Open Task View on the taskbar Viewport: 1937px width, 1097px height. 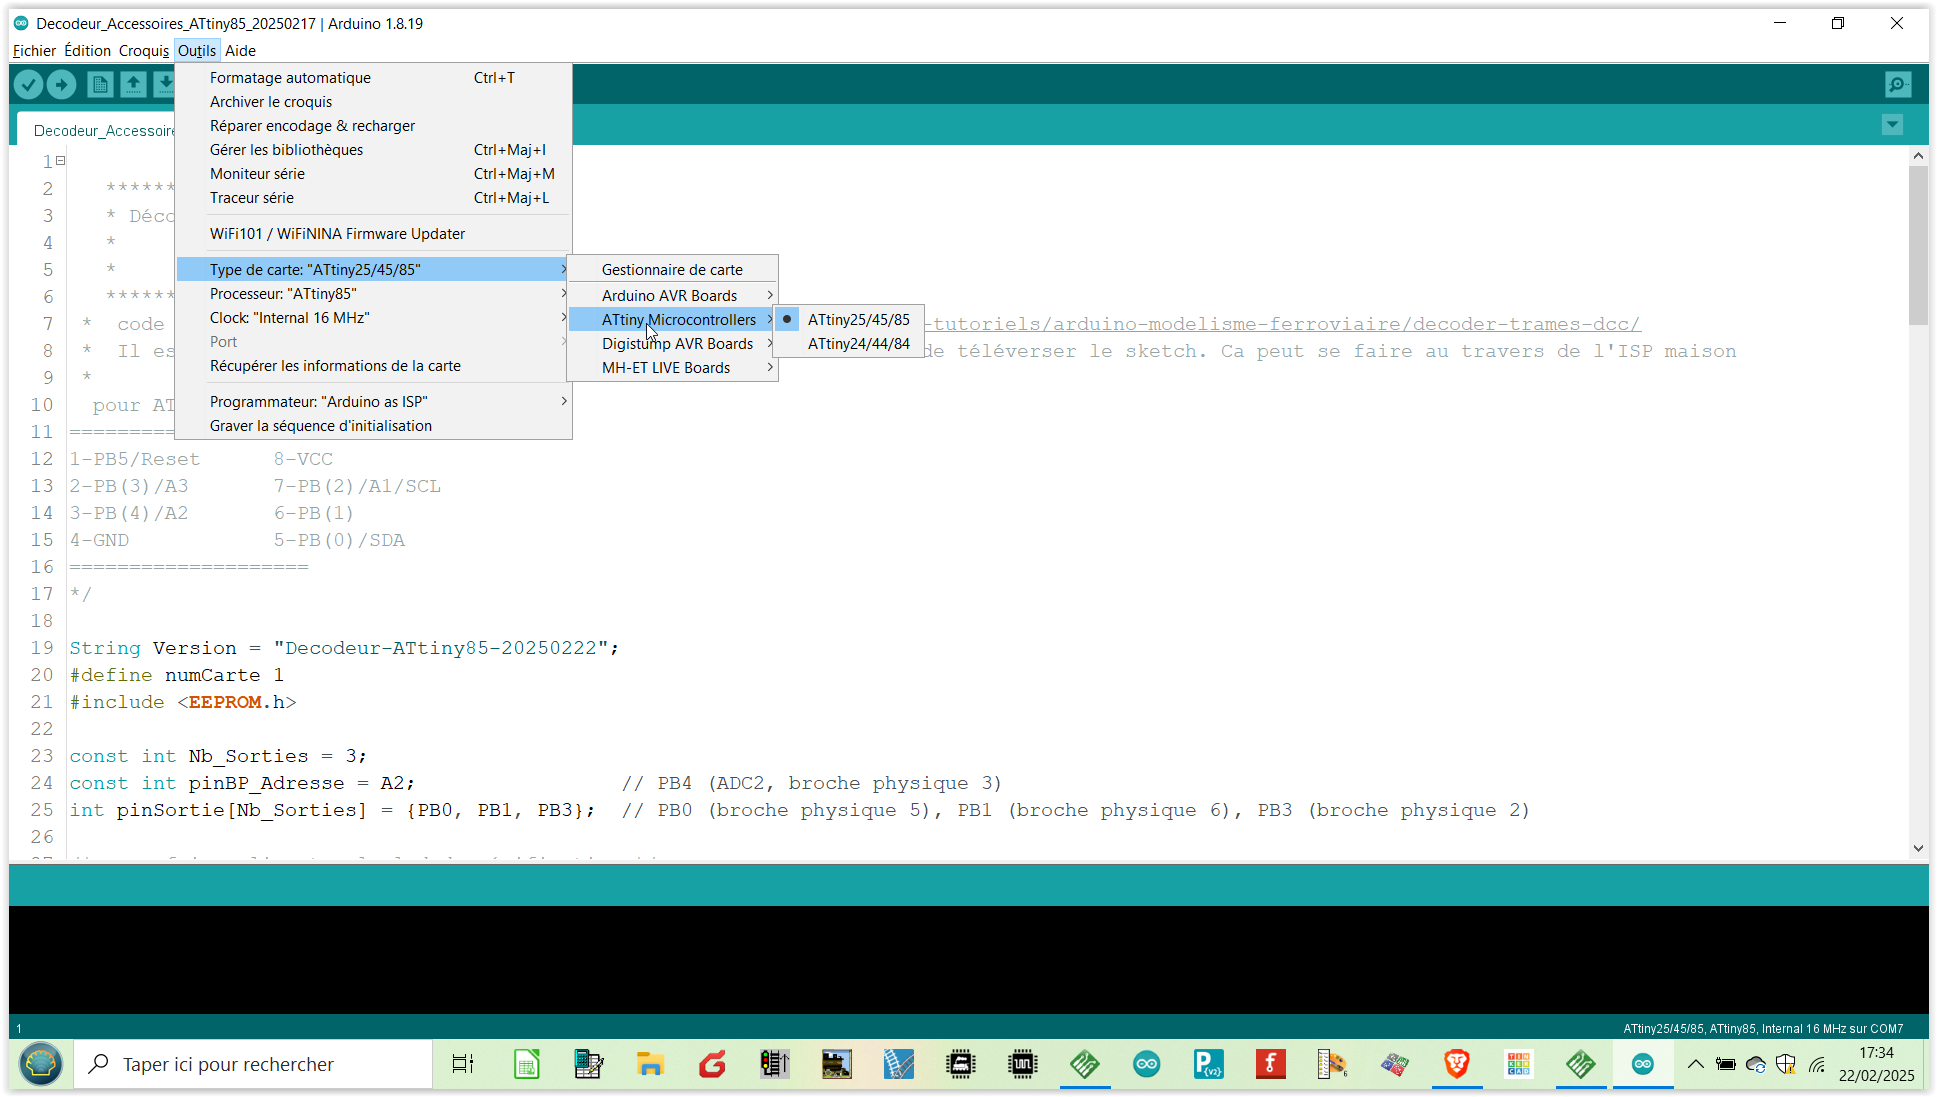[463, 1064]
